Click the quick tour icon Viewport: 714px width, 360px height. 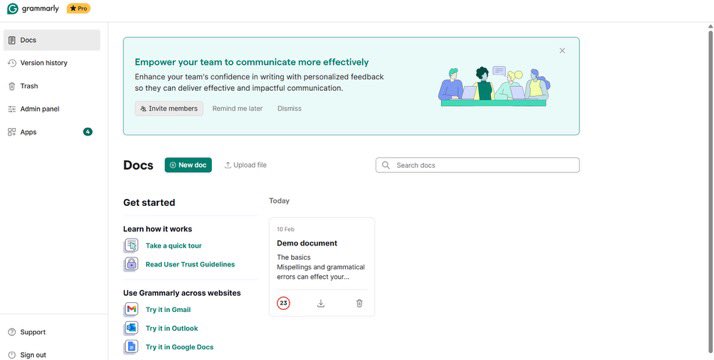pos(131,246)
